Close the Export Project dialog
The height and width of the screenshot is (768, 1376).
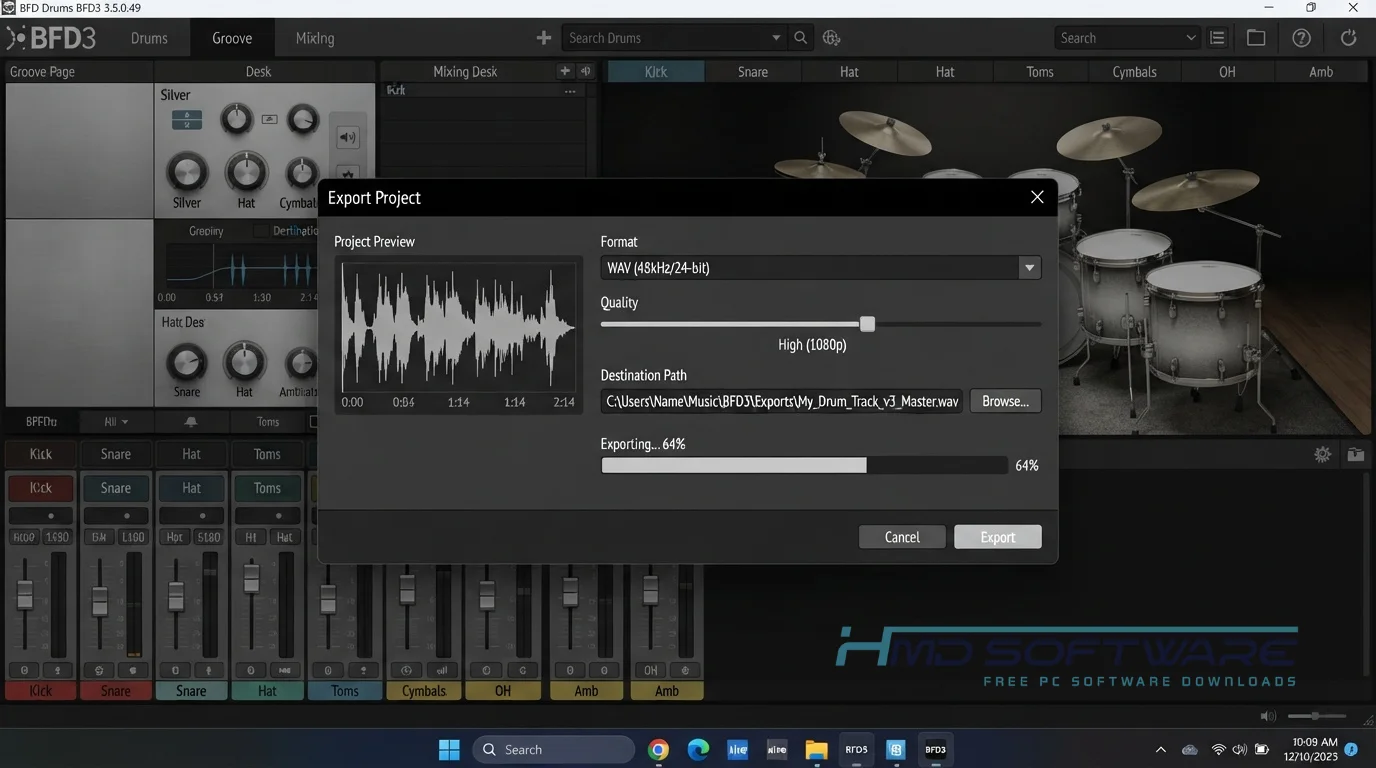pos(1037,197)
